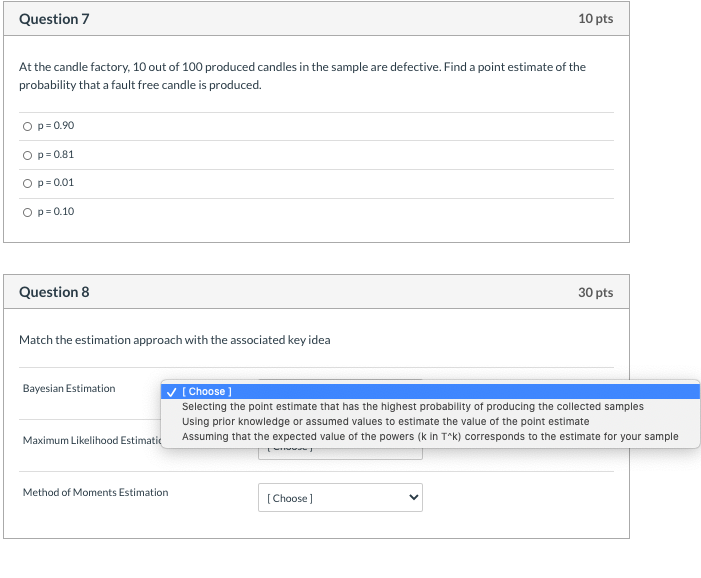This screenshot has width=701, height=578.
Task: Select the highlighted [ Choose ] dropdown option
Action: click(x=430, y=392)
